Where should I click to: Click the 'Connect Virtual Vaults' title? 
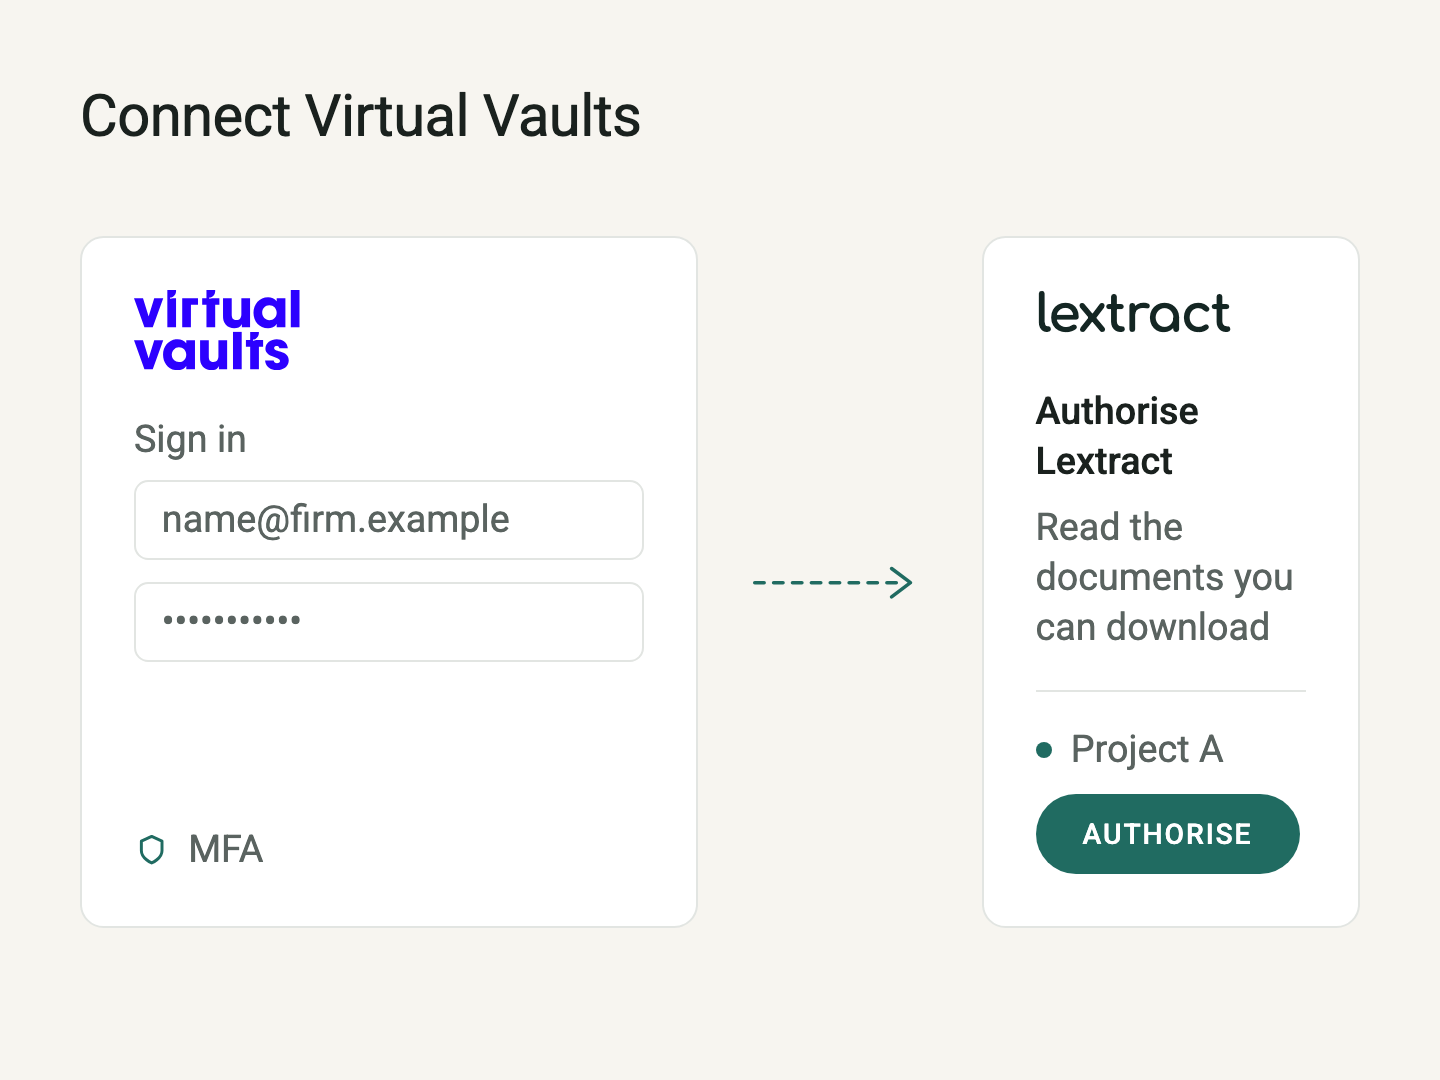point(361,116)
